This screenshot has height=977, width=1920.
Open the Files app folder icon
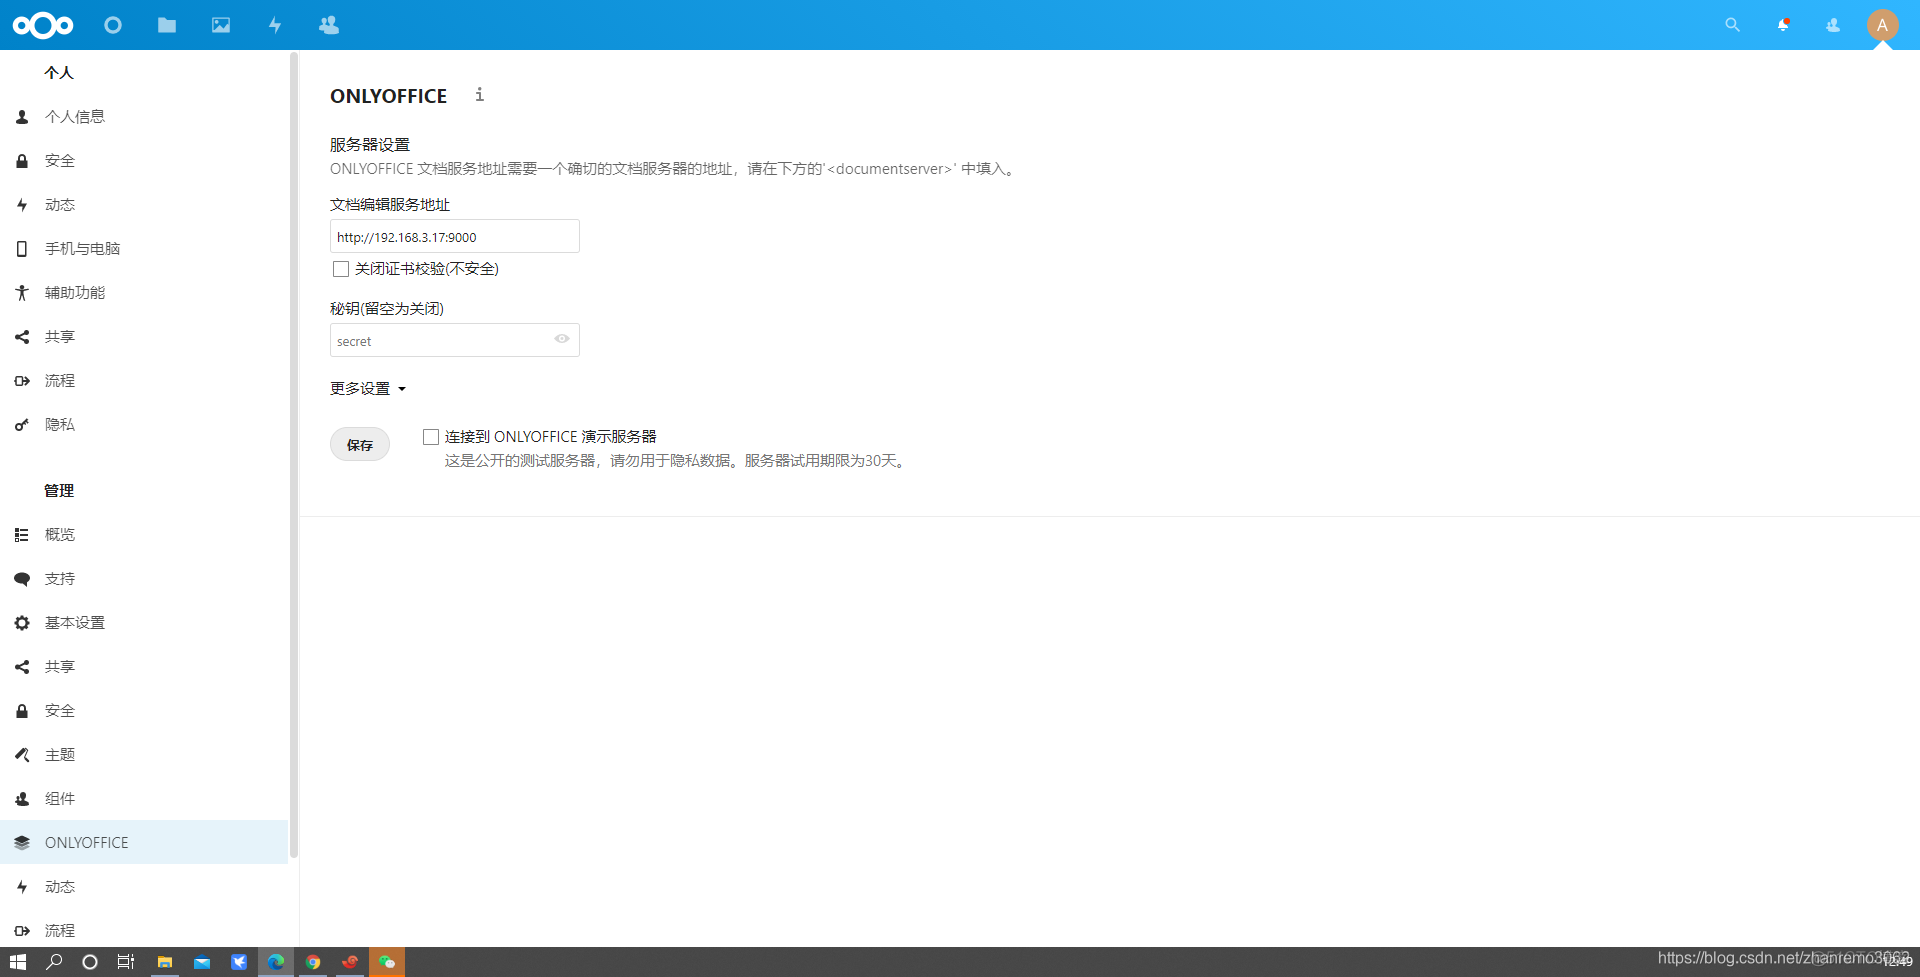click(167, 25)
